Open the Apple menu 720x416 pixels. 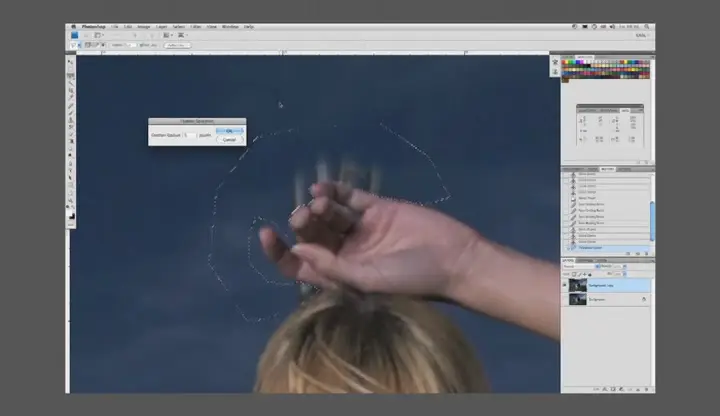tap(73, 27)
